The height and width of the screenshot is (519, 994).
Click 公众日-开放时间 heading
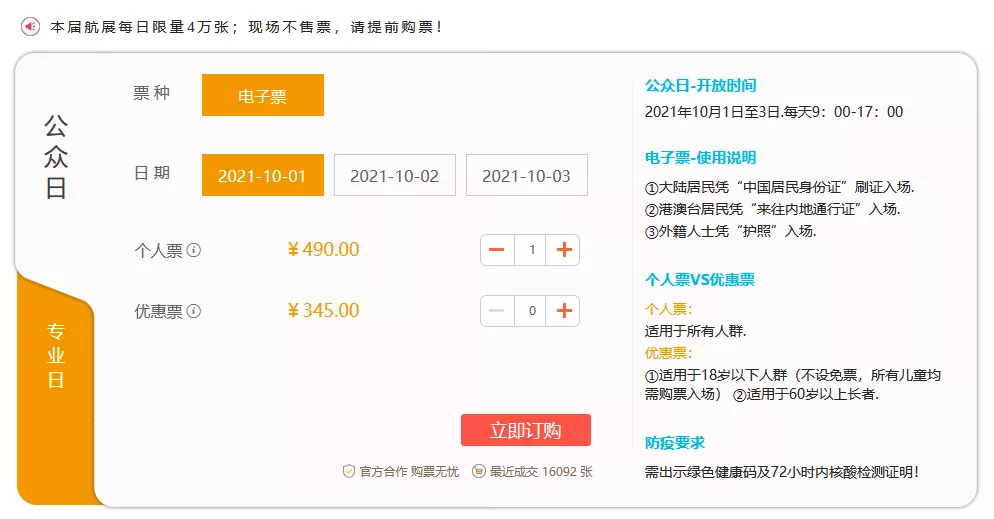click(x=700, y=86)
